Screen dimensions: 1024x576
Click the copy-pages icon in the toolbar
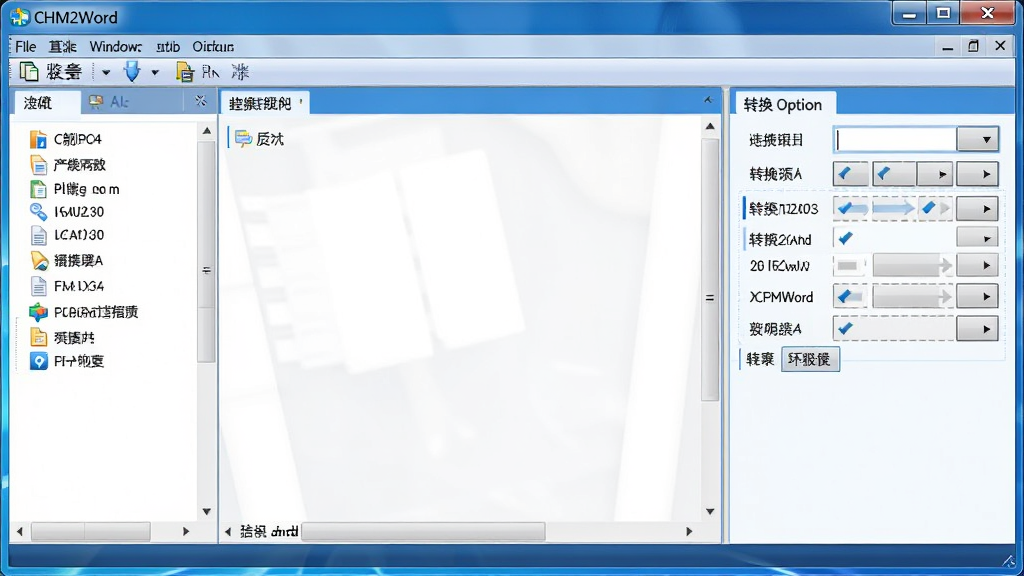coord(29,71)
